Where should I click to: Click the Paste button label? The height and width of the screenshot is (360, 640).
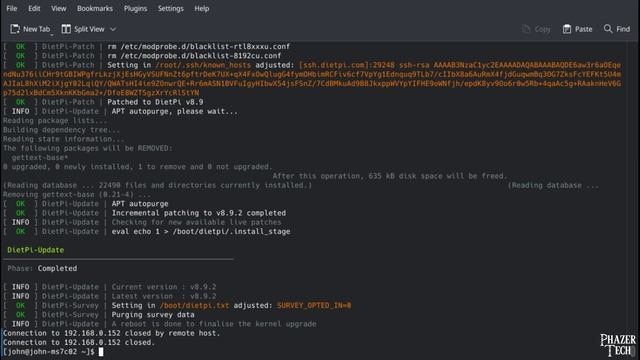(583, 29)
